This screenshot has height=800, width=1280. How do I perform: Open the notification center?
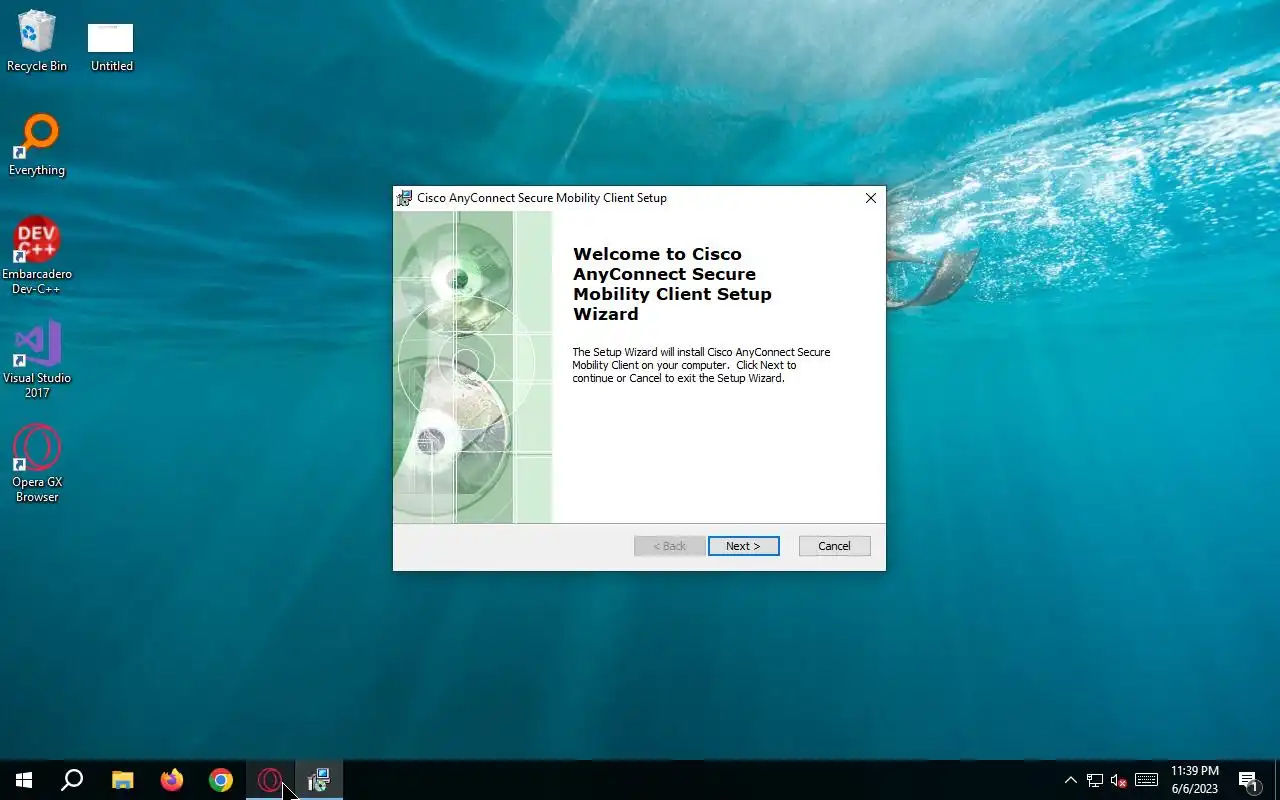click(x=1247, y=780)
